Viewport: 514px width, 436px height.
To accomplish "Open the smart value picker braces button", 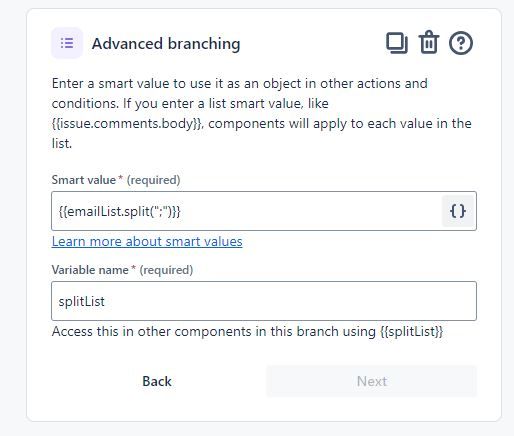I will click(x=458, y=211).
